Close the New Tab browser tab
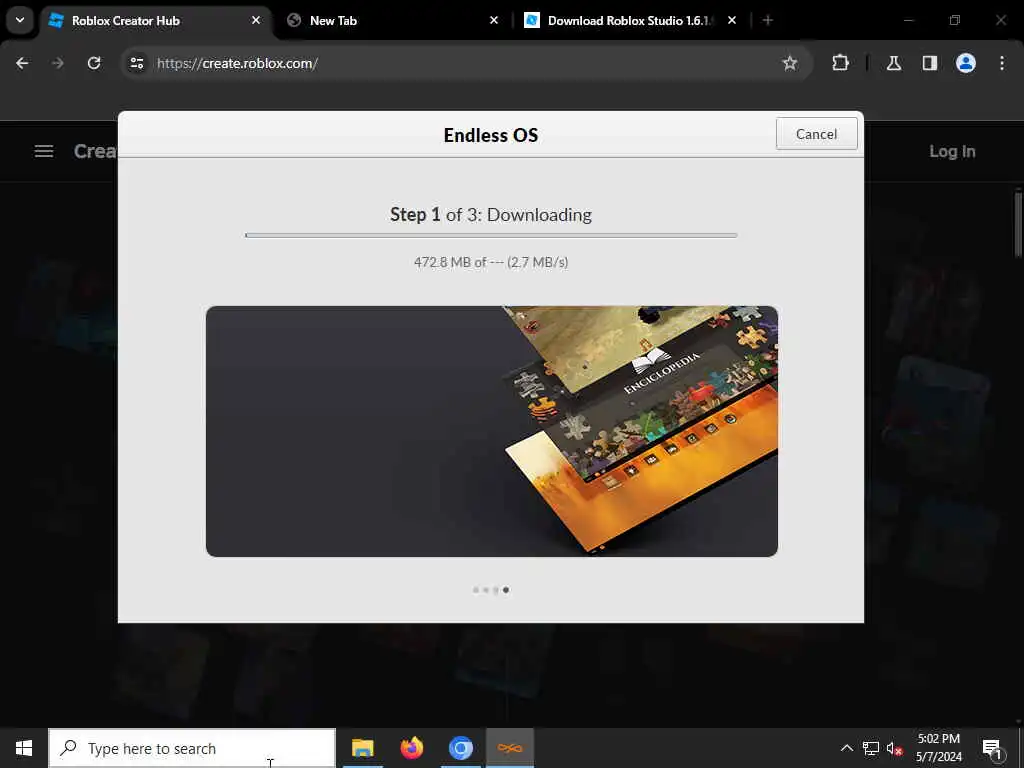The width and height of the screenshot is (1024, 768). point(494,20)
